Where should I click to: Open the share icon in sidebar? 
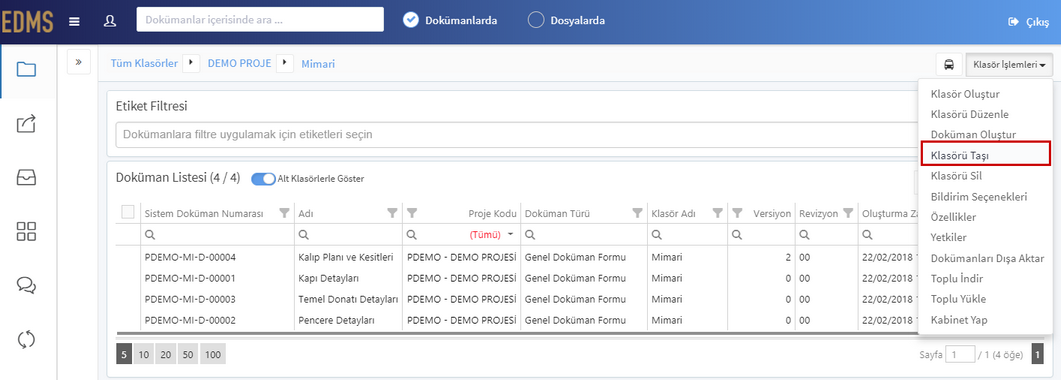(26, 124)
